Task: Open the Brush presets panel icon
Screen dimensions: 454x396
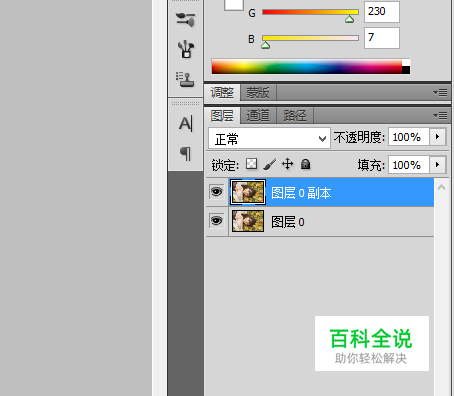Action: pyautogui.click(x=186, y=20)
